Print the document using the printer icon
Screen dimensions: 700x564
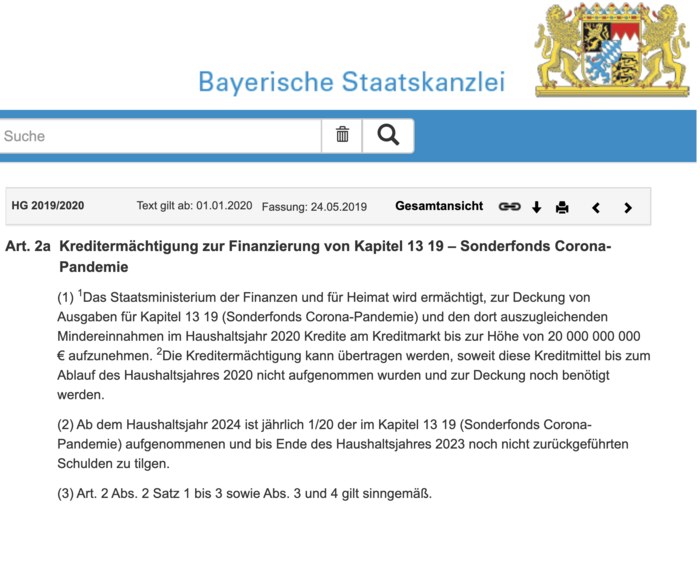(562, 207)
